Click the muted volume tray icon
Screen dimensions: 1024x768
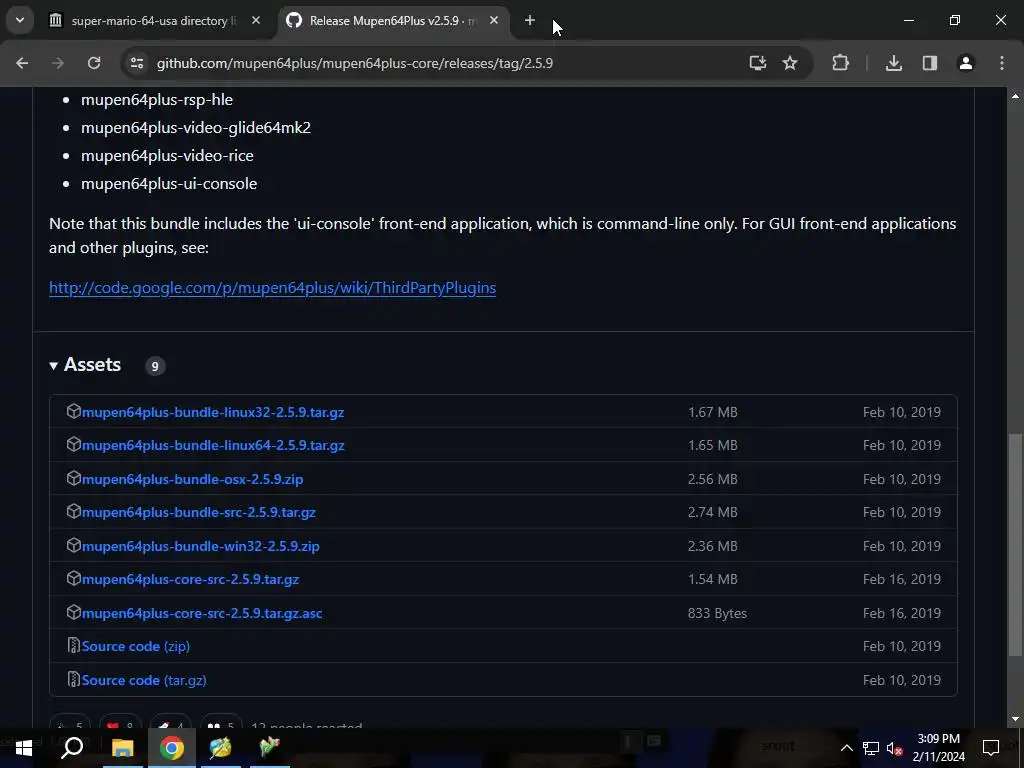coord(894,748)
